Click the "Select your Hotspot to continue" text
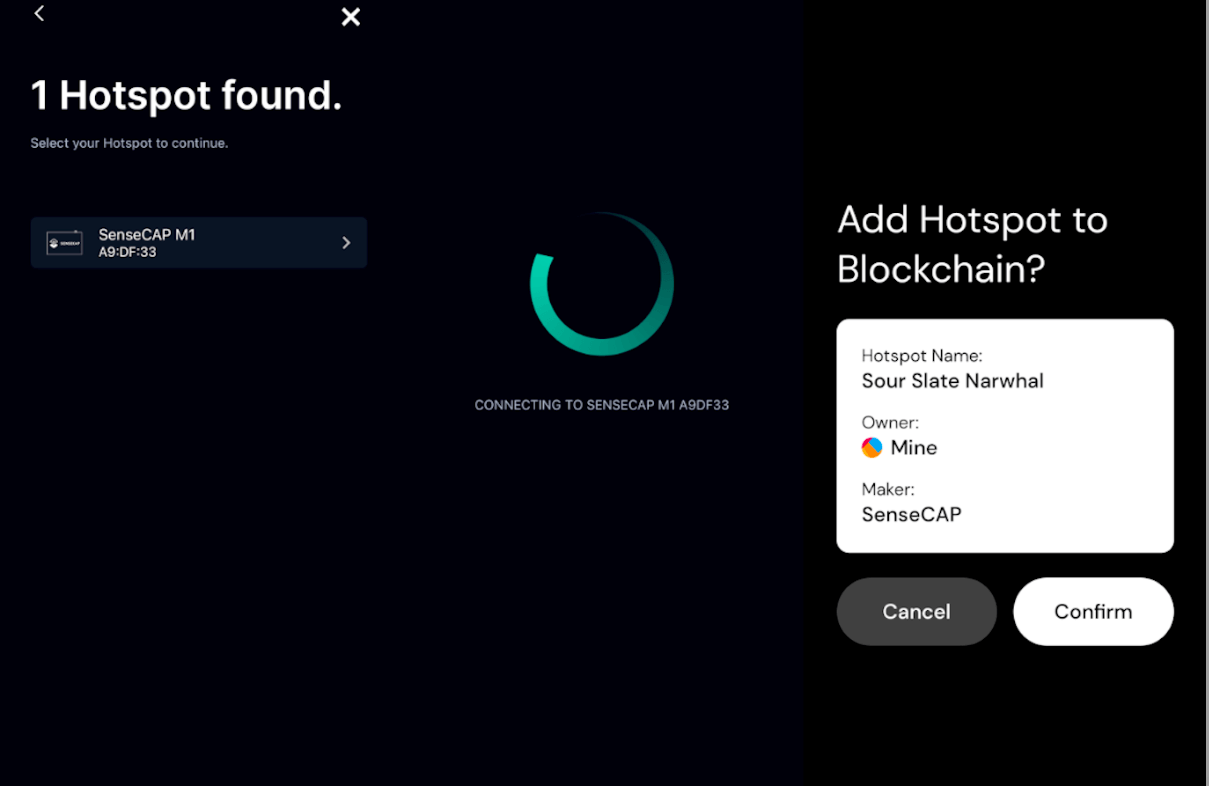Screen dimensions: 1209x786 [129, 143]
